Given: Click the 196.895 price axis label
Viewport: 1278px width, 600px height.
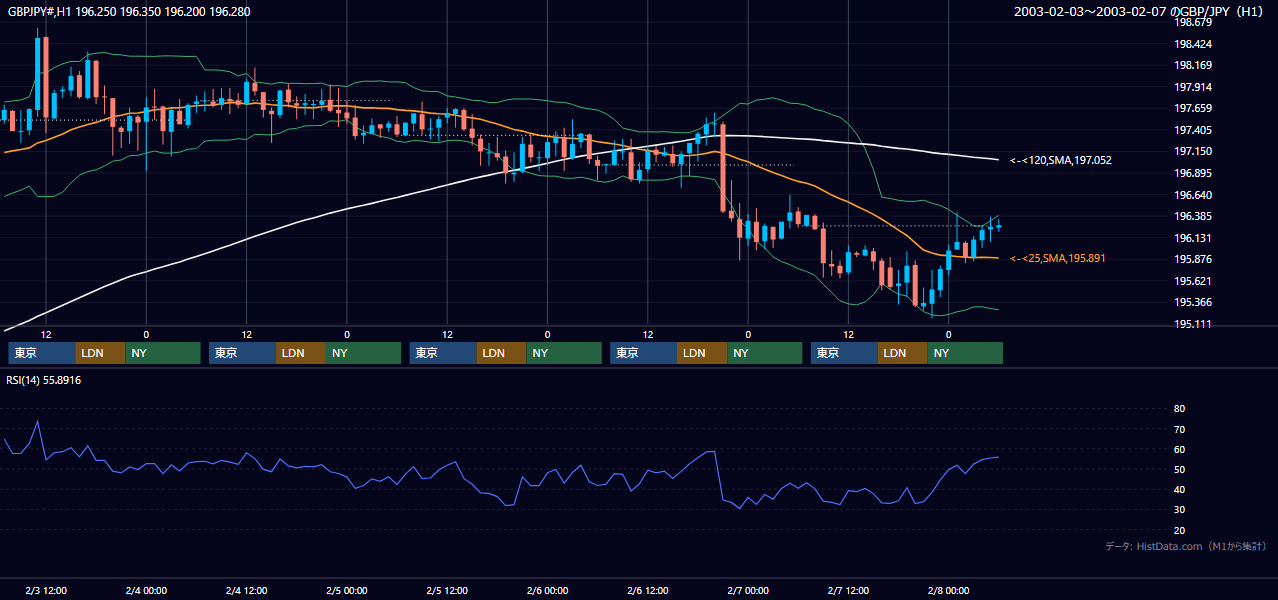Looking at the screenshot, I should coord(1194,173).
